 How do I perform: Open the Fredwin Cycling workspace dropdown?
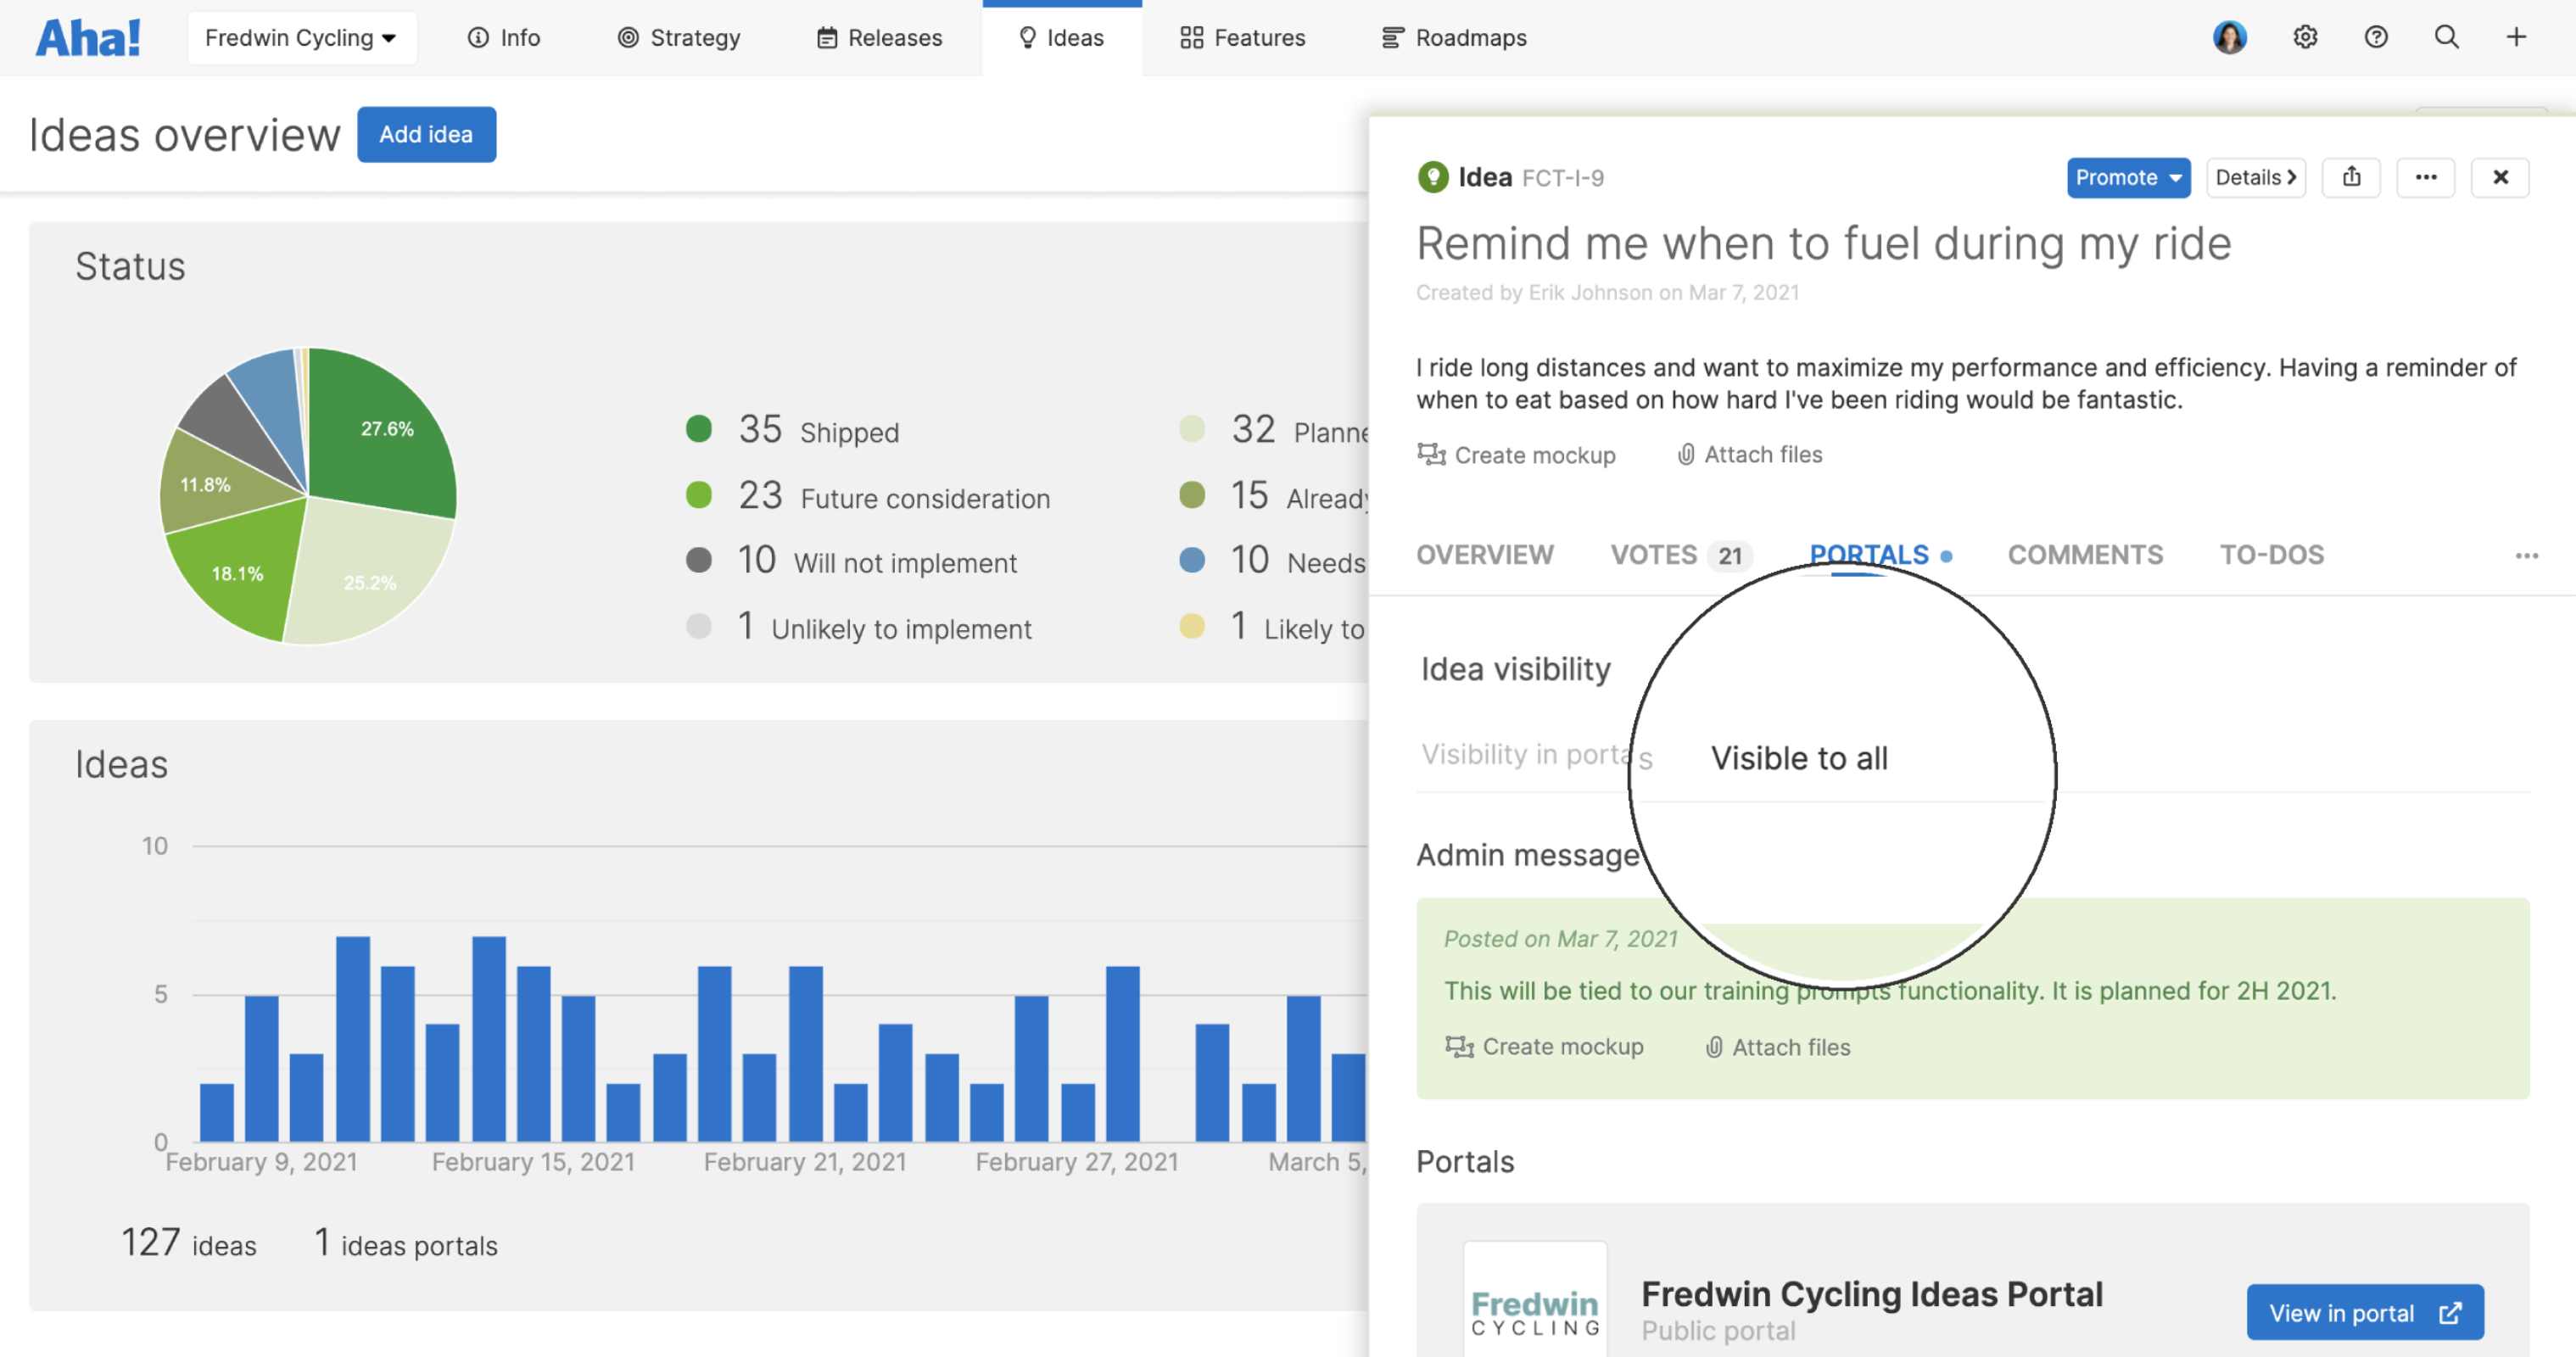[x=302, y=37]
